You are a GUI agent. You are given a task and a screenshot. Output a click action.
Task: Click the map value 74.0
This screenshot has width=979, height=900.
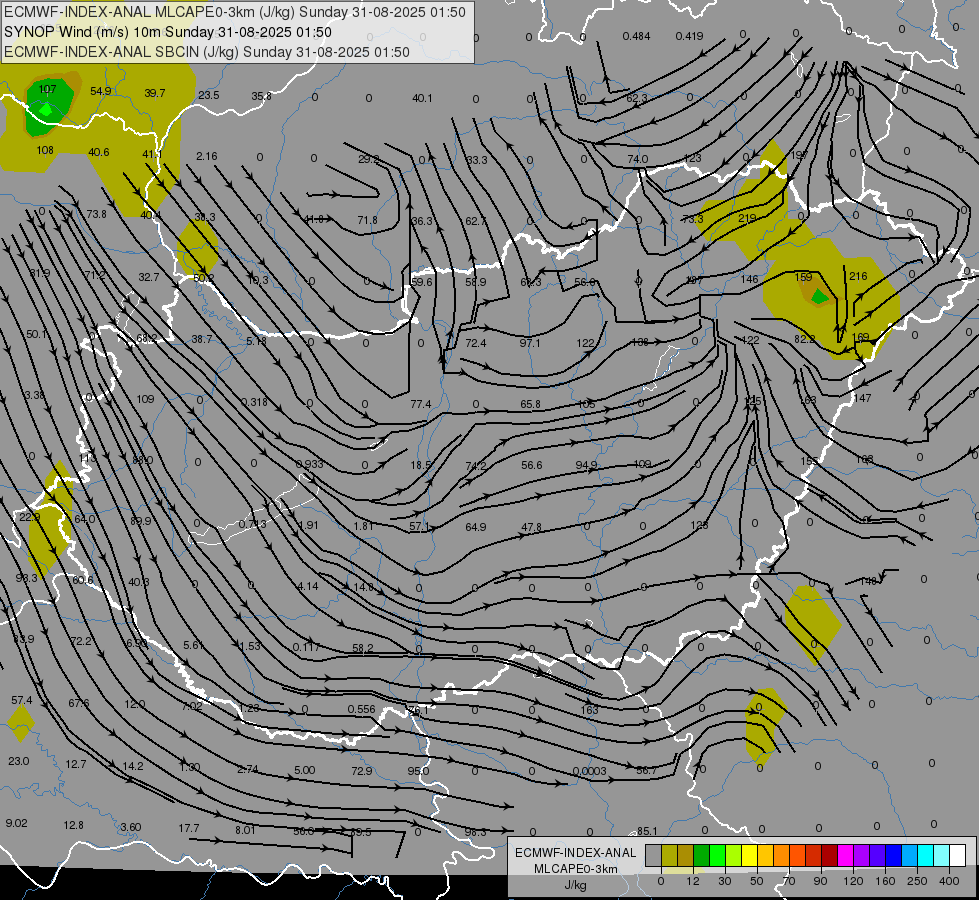pos(637,159)
